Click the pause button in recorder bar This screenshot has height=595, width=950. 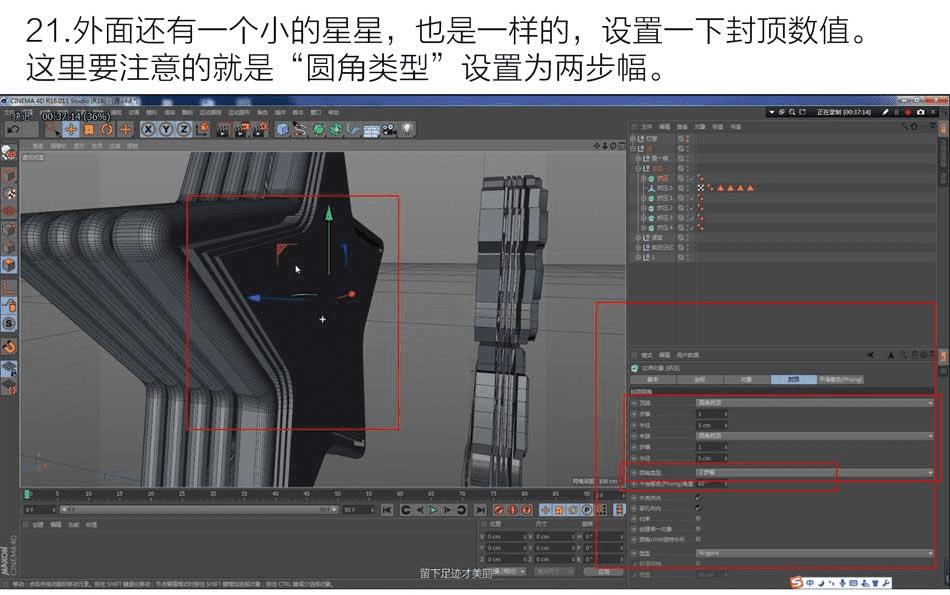(x=897, y=112)
